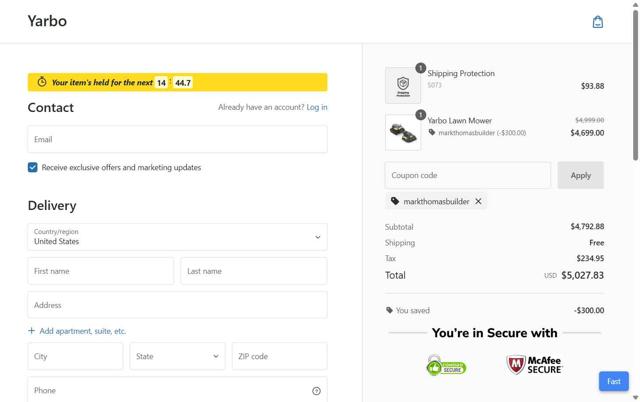Open the shopping bag cart icon
This screenshot has width=640, height=402.
[598, 22]
